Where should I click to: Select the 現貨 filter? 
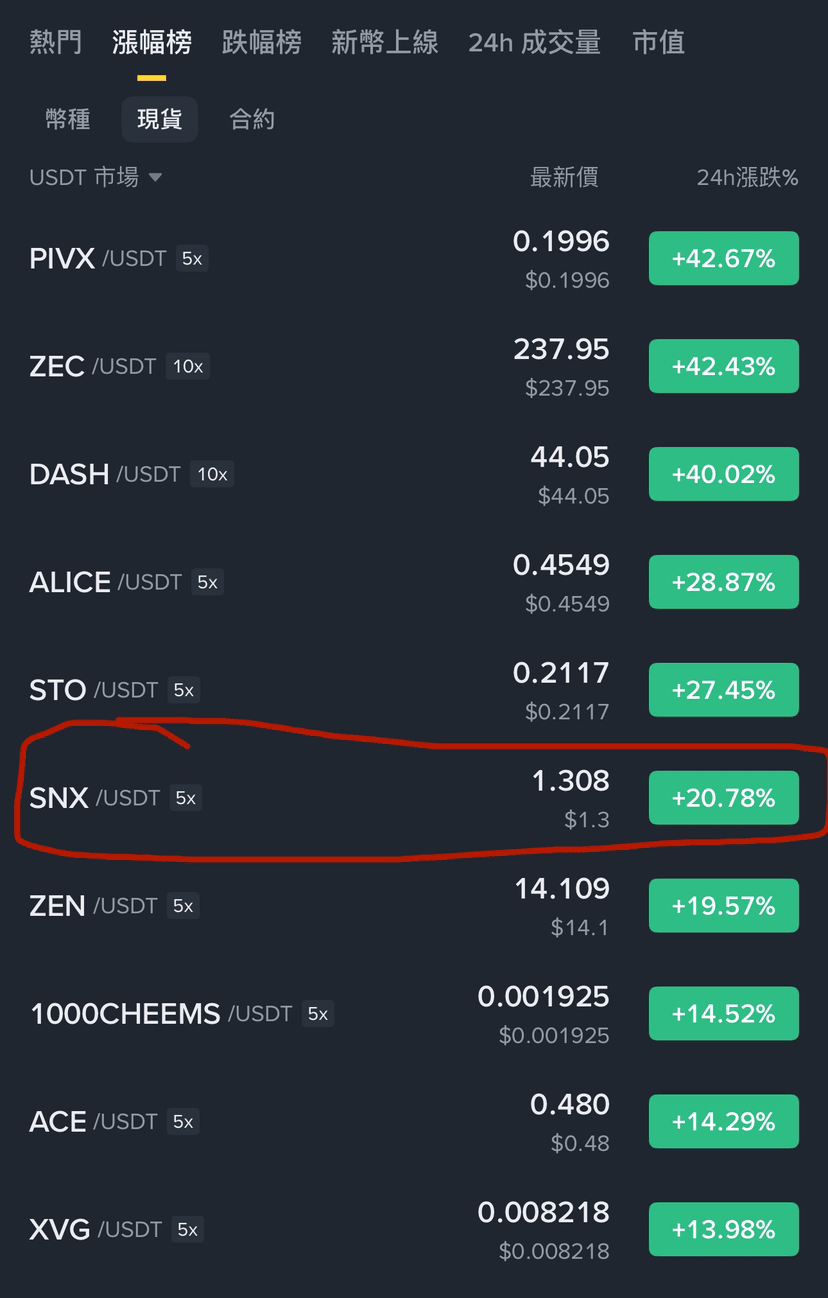[160, 120]
